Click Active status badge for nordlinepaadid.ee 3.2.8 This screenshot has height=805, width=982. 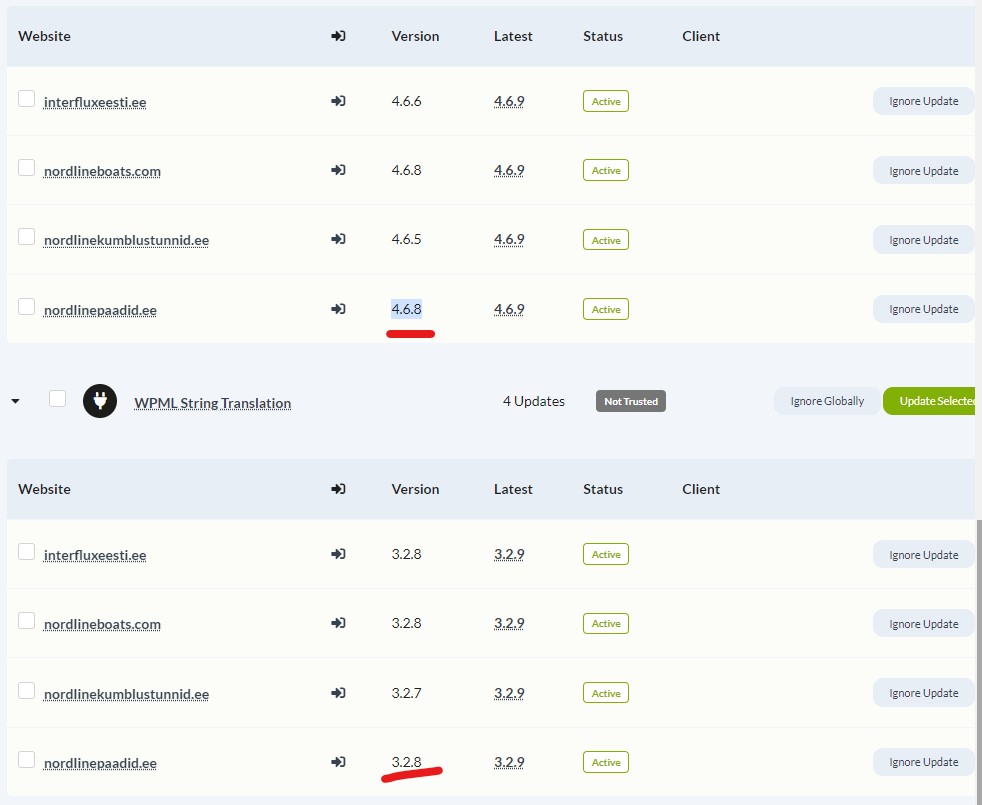tap(606, 762)
